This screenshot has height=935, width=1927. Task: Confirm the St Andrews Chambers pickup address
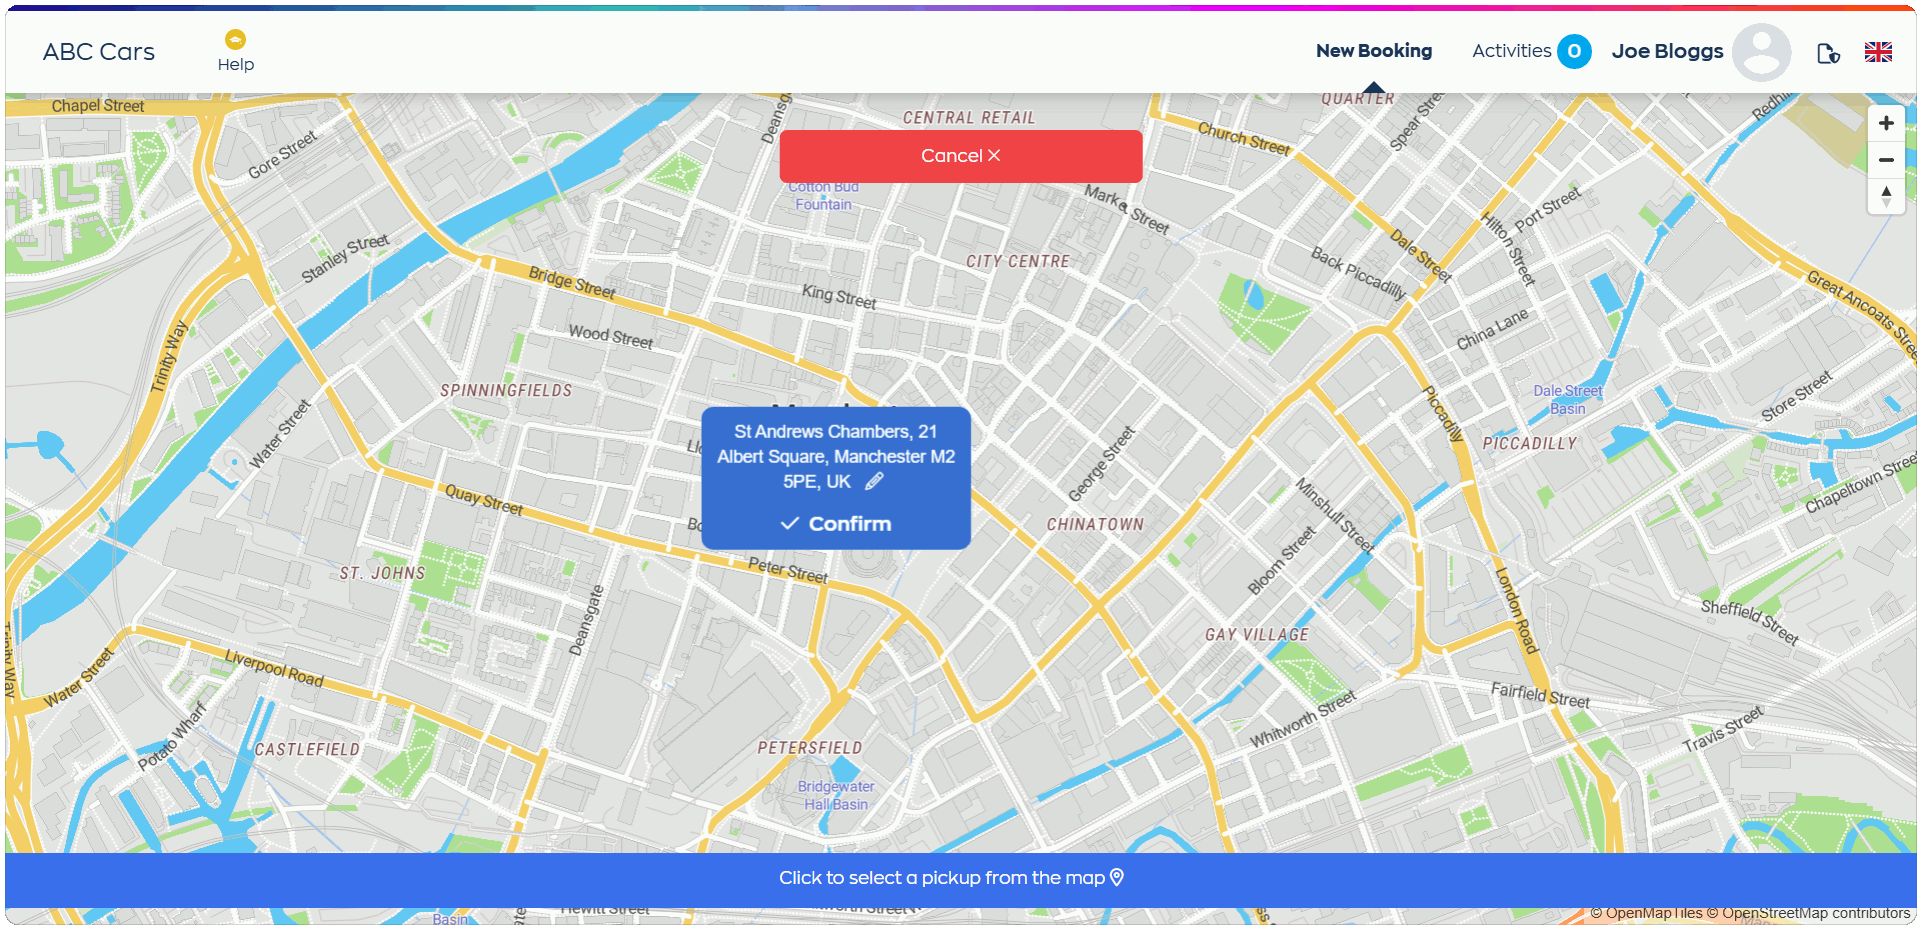[x=836, y=523]
